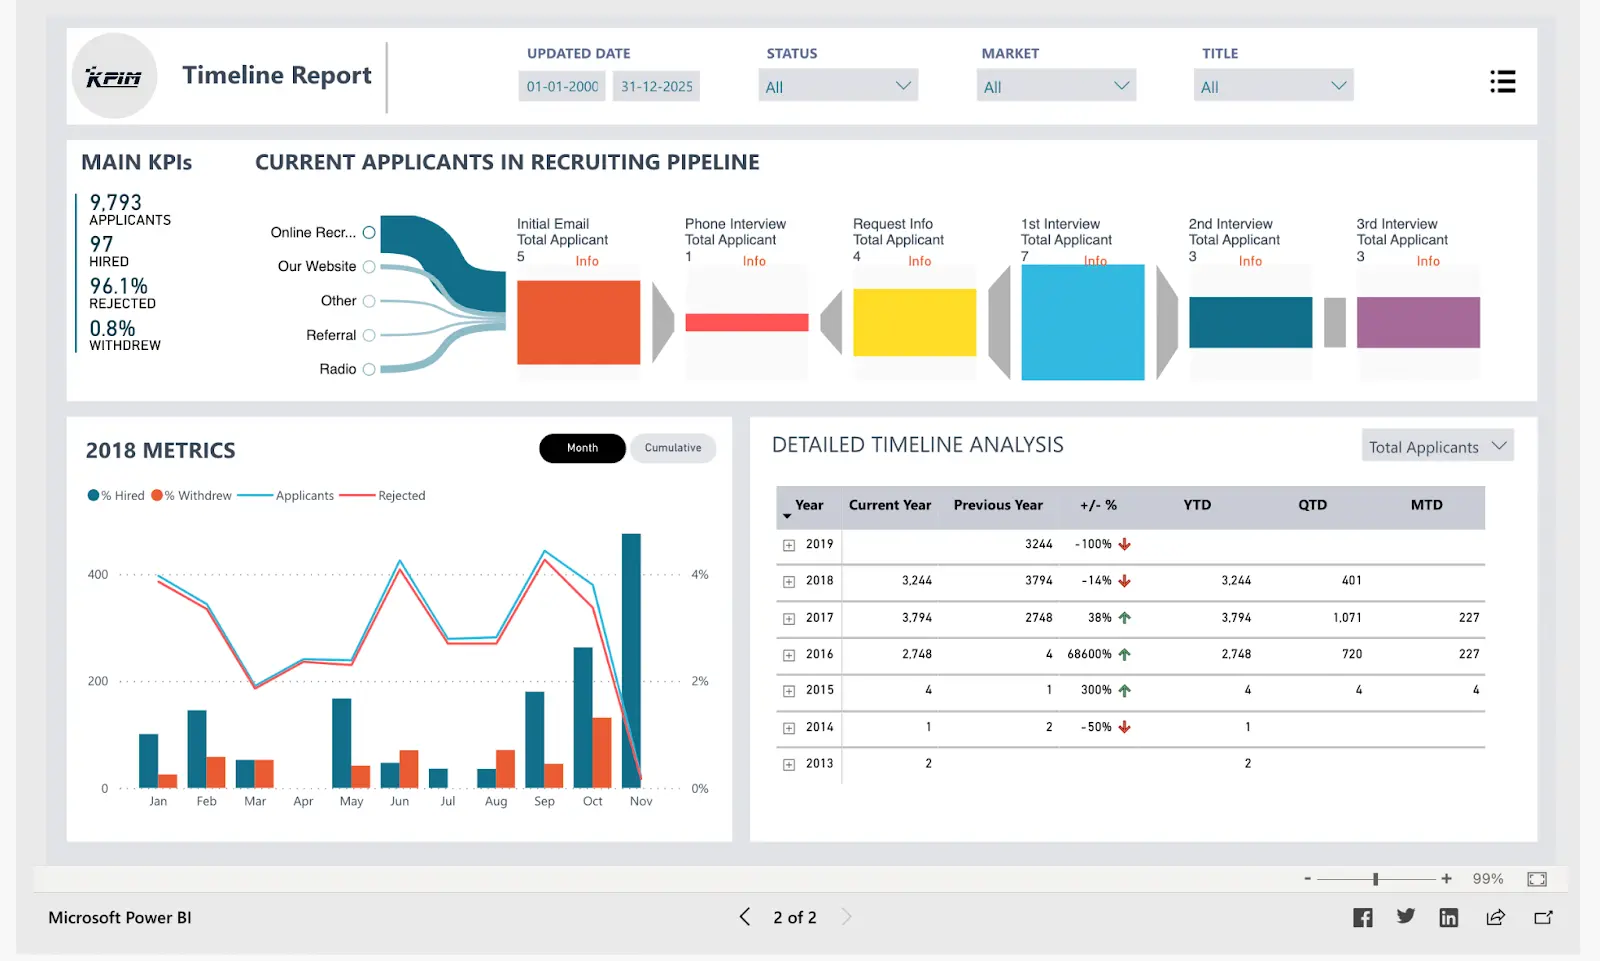Enter full screen mode via the fullscreen icon
The image size is (1600, 961).
pos(1536,879)
